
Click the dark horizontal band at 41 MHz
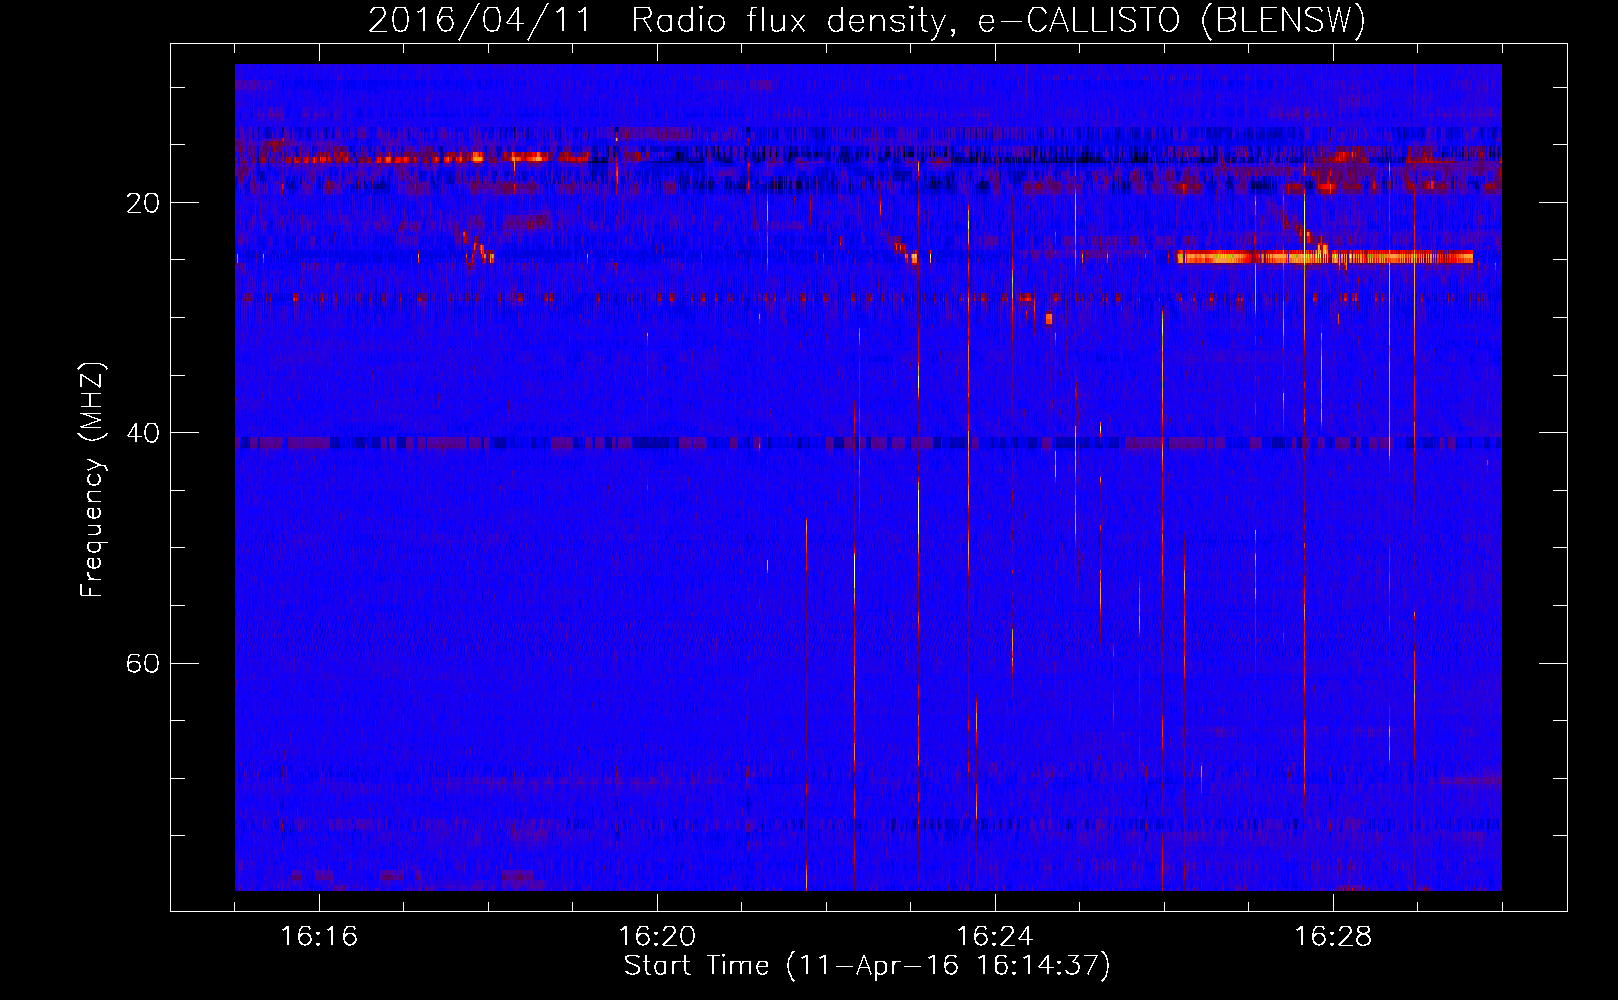tap(868, 442)
